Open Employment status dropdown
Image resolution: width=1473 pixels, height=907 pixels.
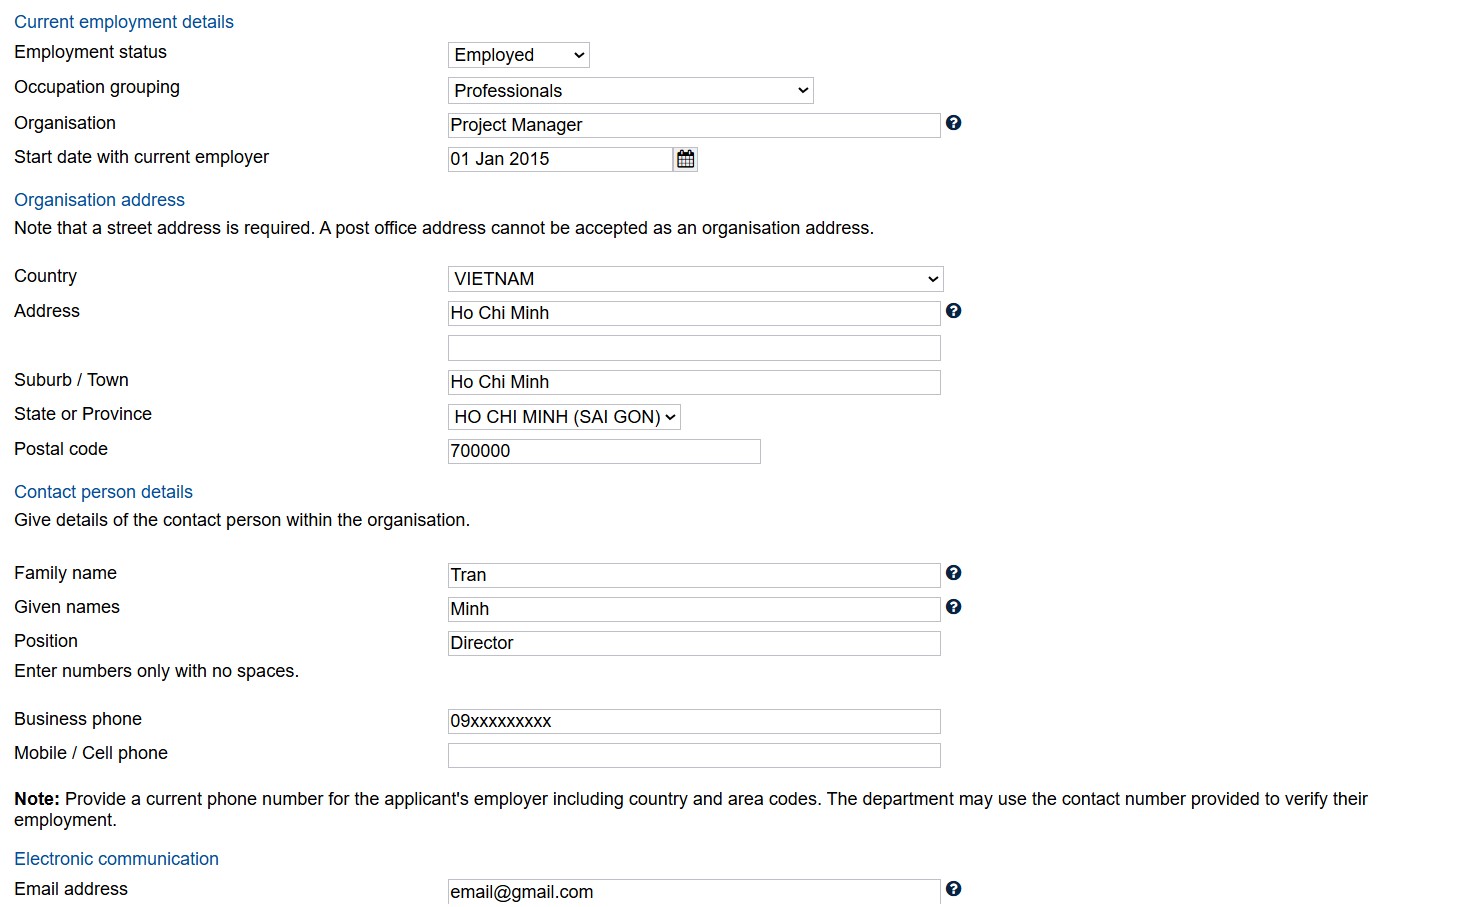click(518, 55)
